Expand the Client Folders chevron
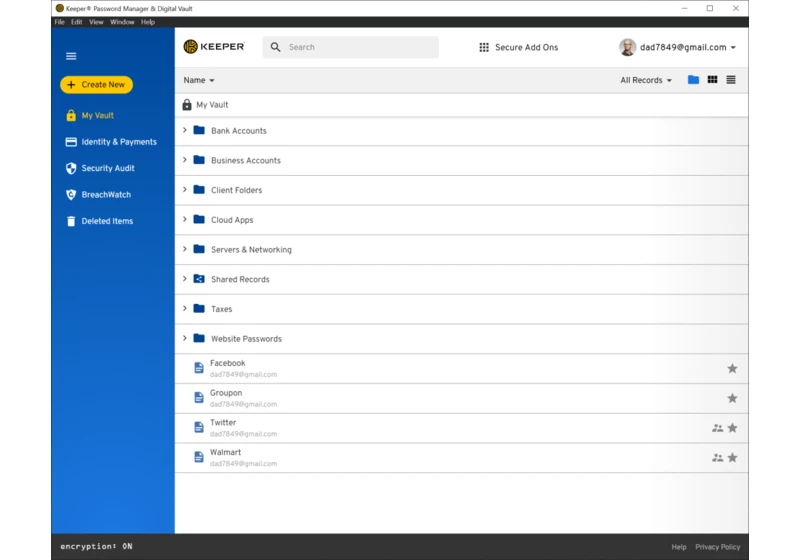Image resolution: width=800 pixels, height=560 pixels. (185, 190)
